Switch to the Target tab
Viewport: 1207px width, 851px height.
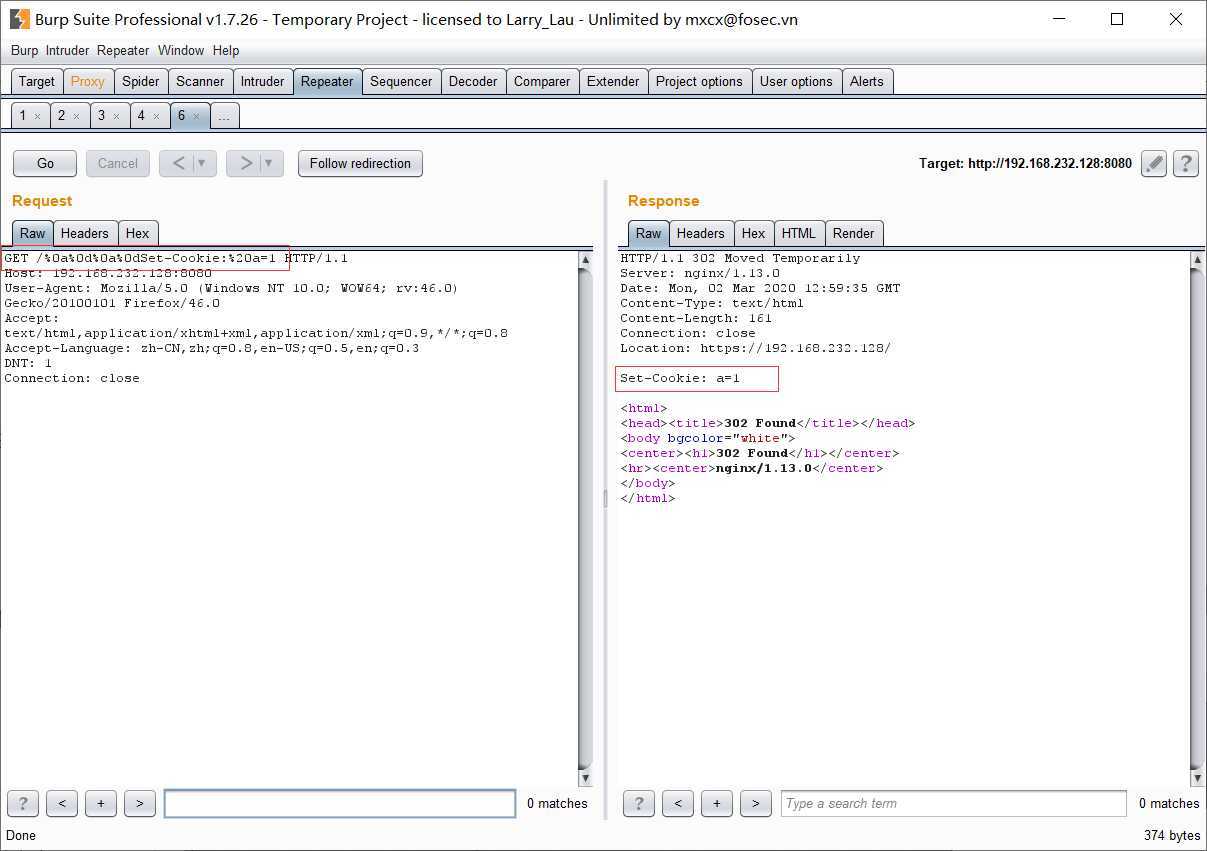click(x=37, y=82)
